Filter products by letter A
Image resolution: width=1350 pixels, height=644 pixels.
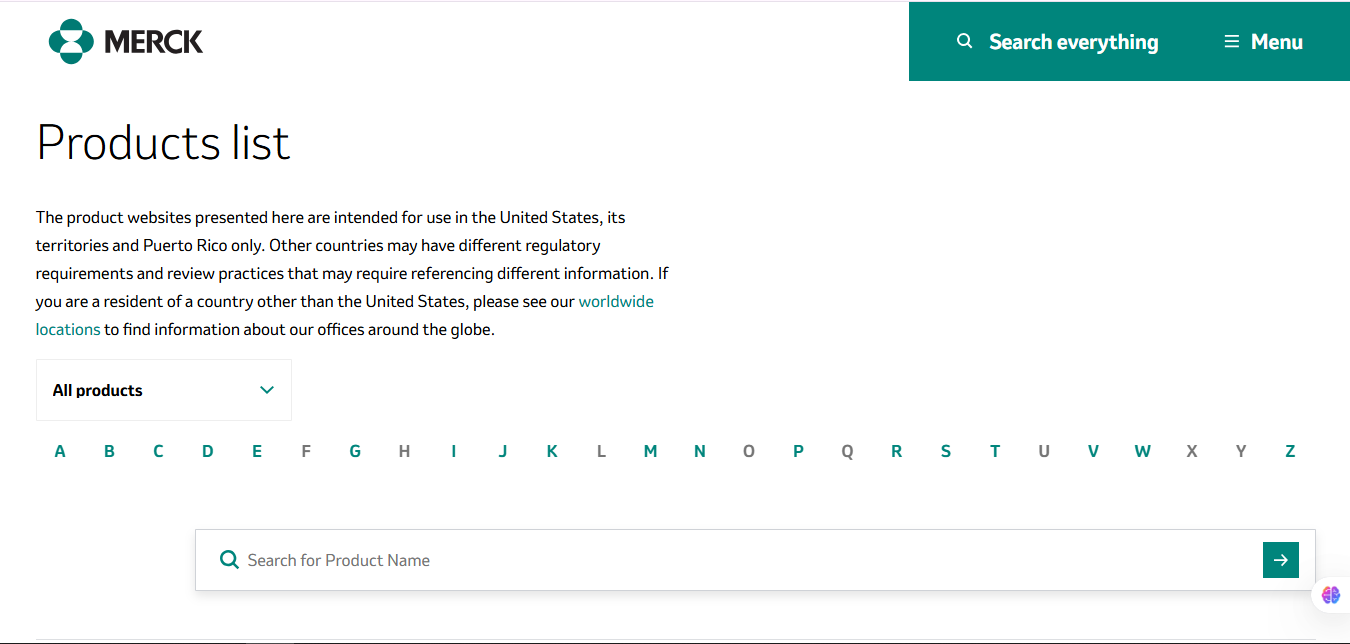pos(60,451)
